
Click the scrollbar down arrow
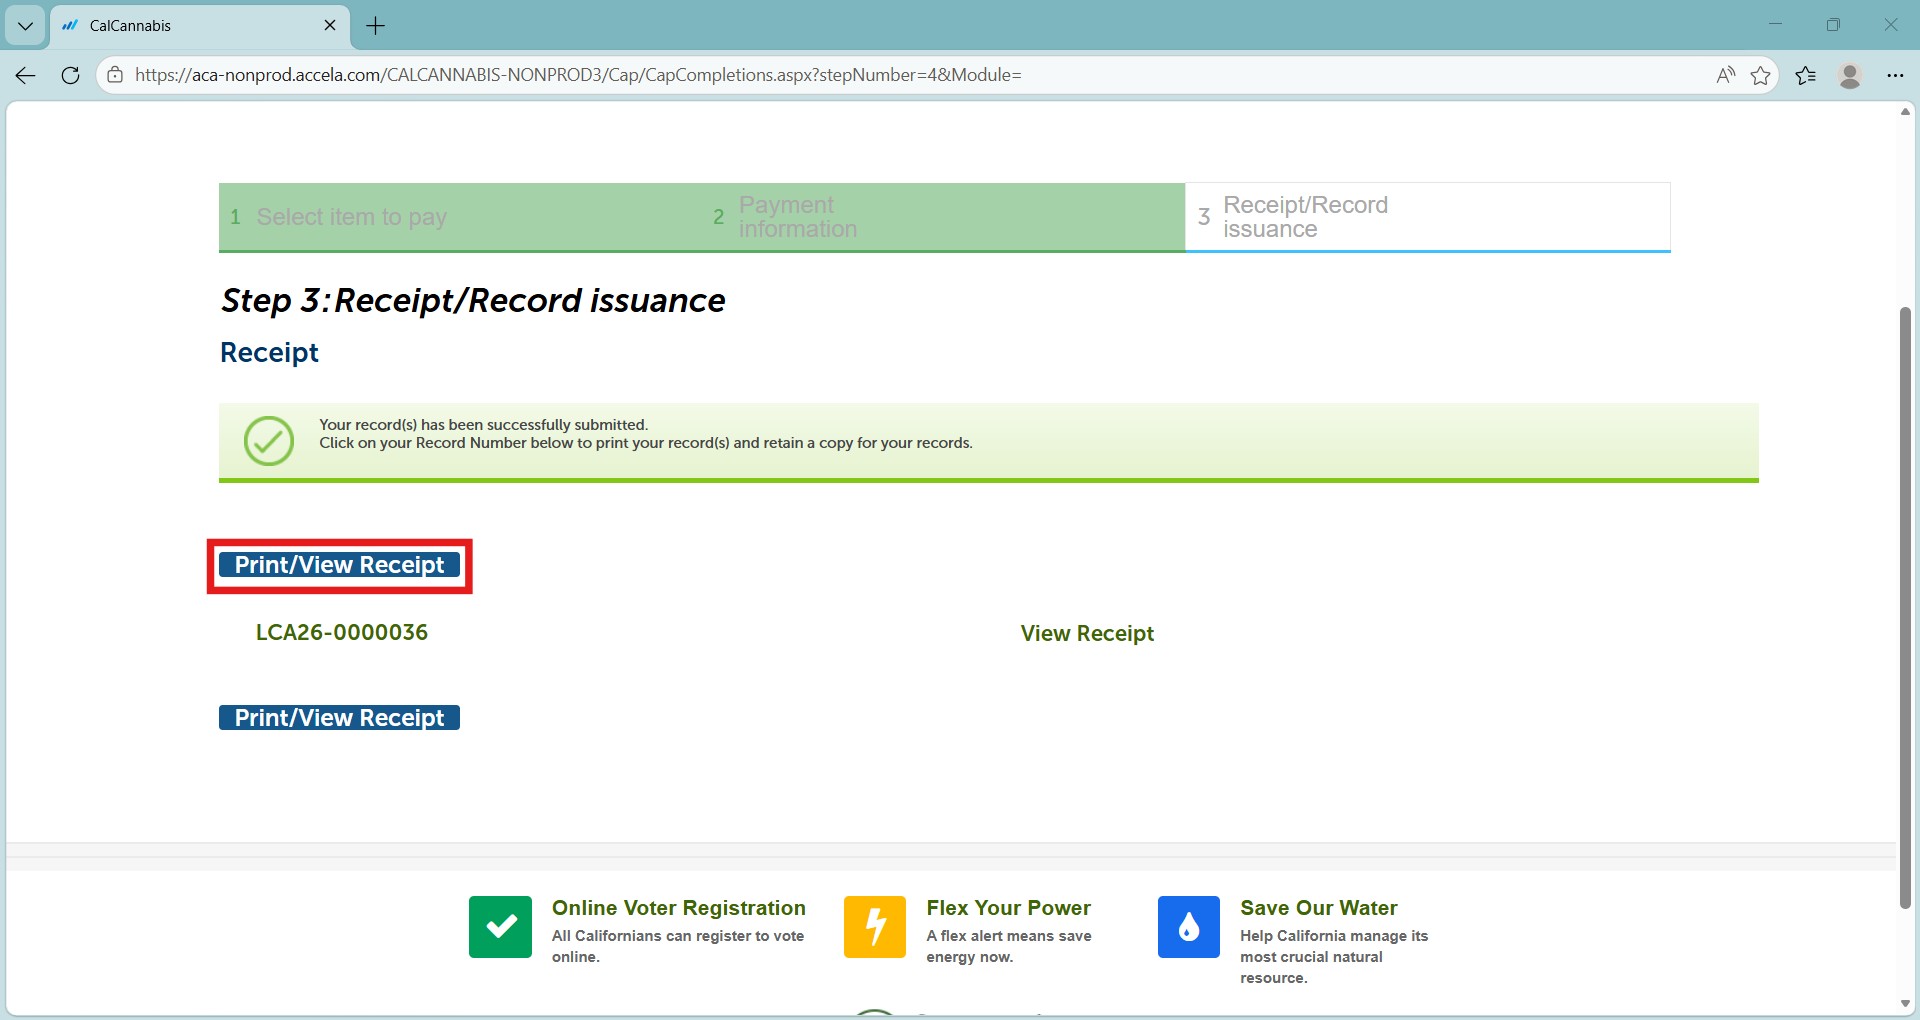(1905, 1004)
